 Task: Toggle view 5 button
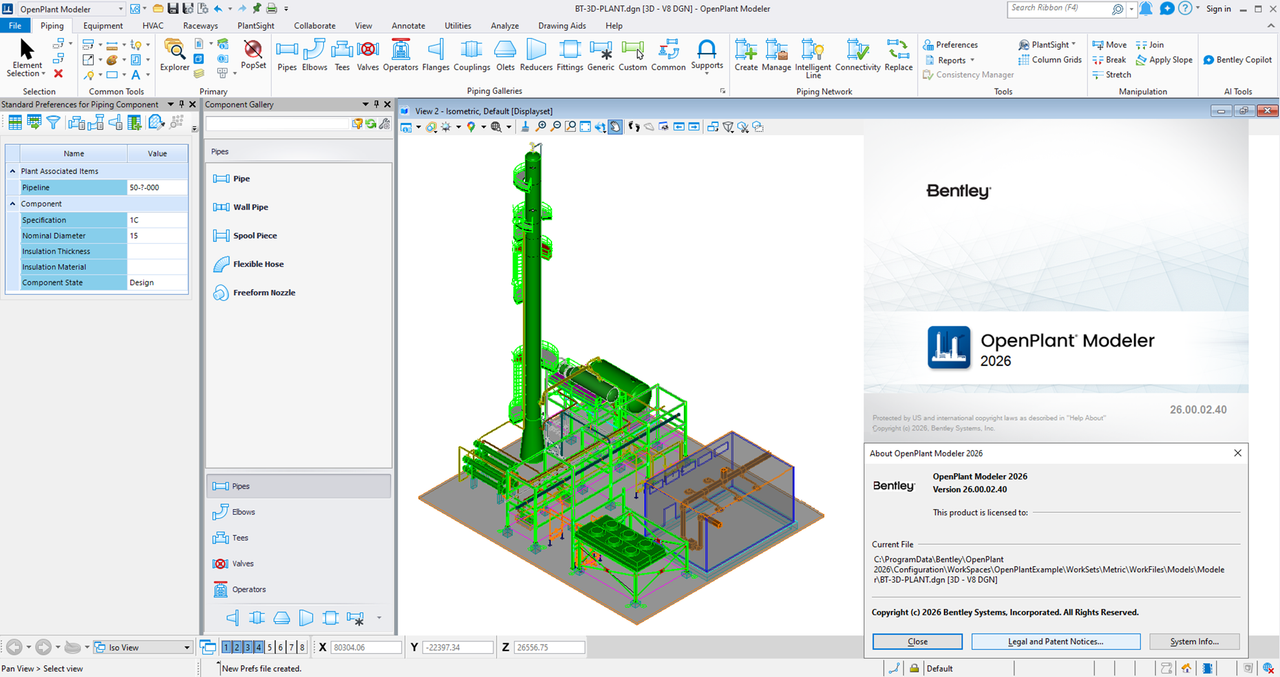(270, 647)
